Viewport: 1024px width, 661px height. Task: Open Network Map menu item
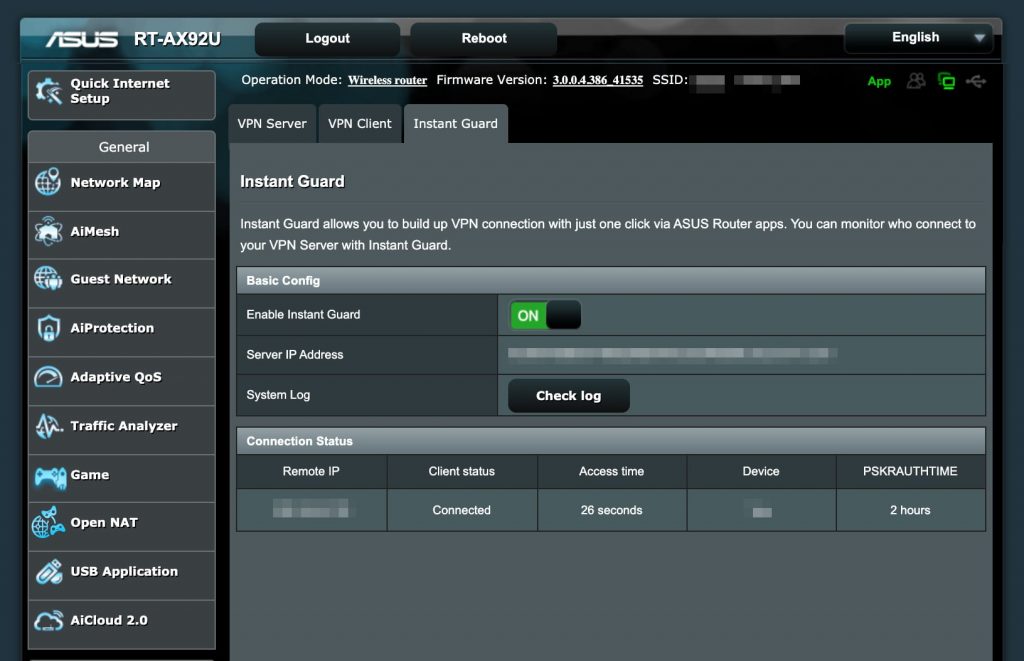coord(121,187)
